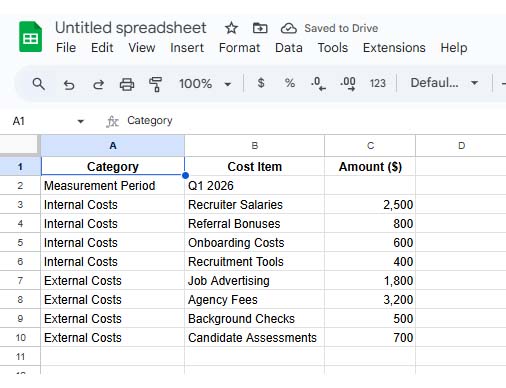
Task: Click the Amount ($) header cell
Action: tap(370, 166)
